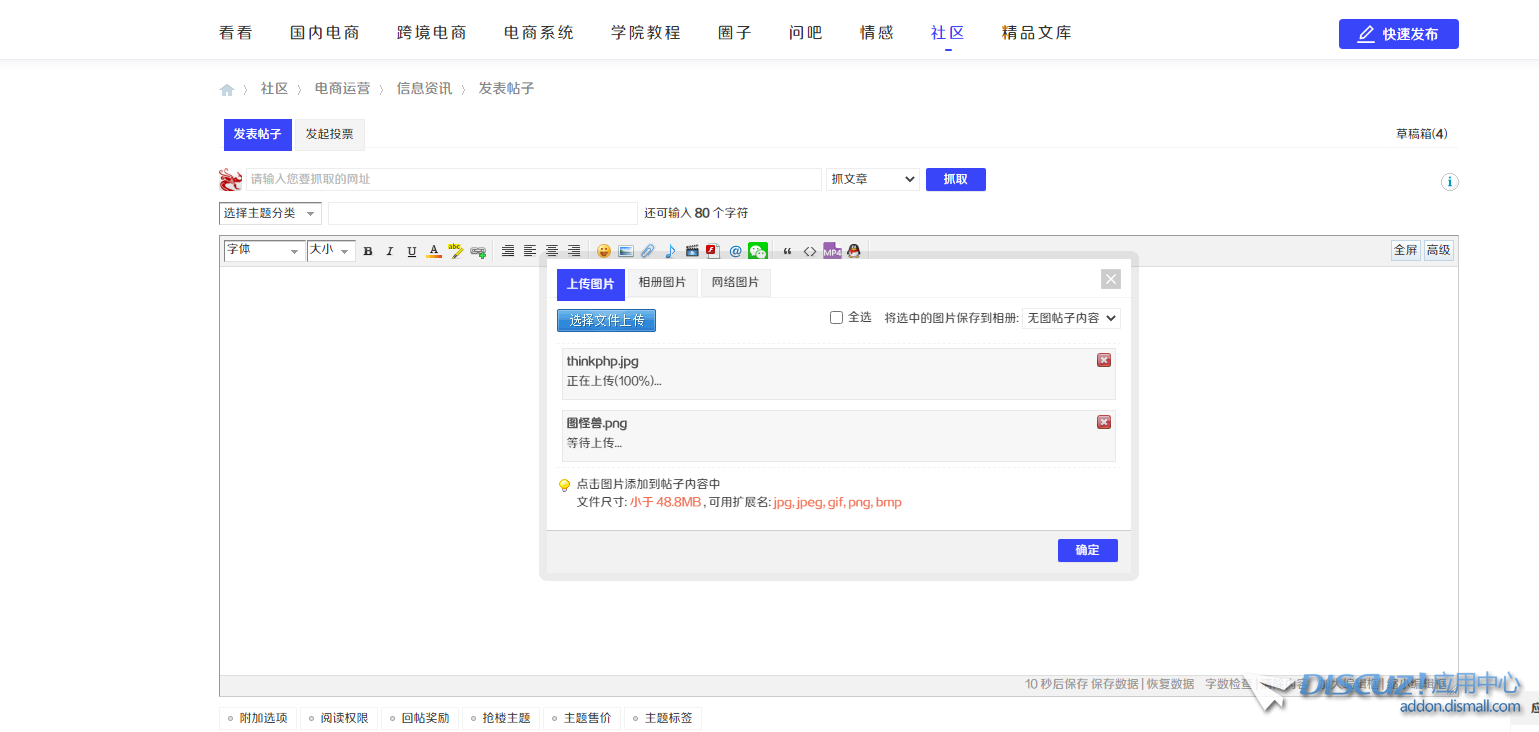This screenshot has width=1539, height=732.
Task: Insert audio with the music note icon
Action: click(670, 251)
